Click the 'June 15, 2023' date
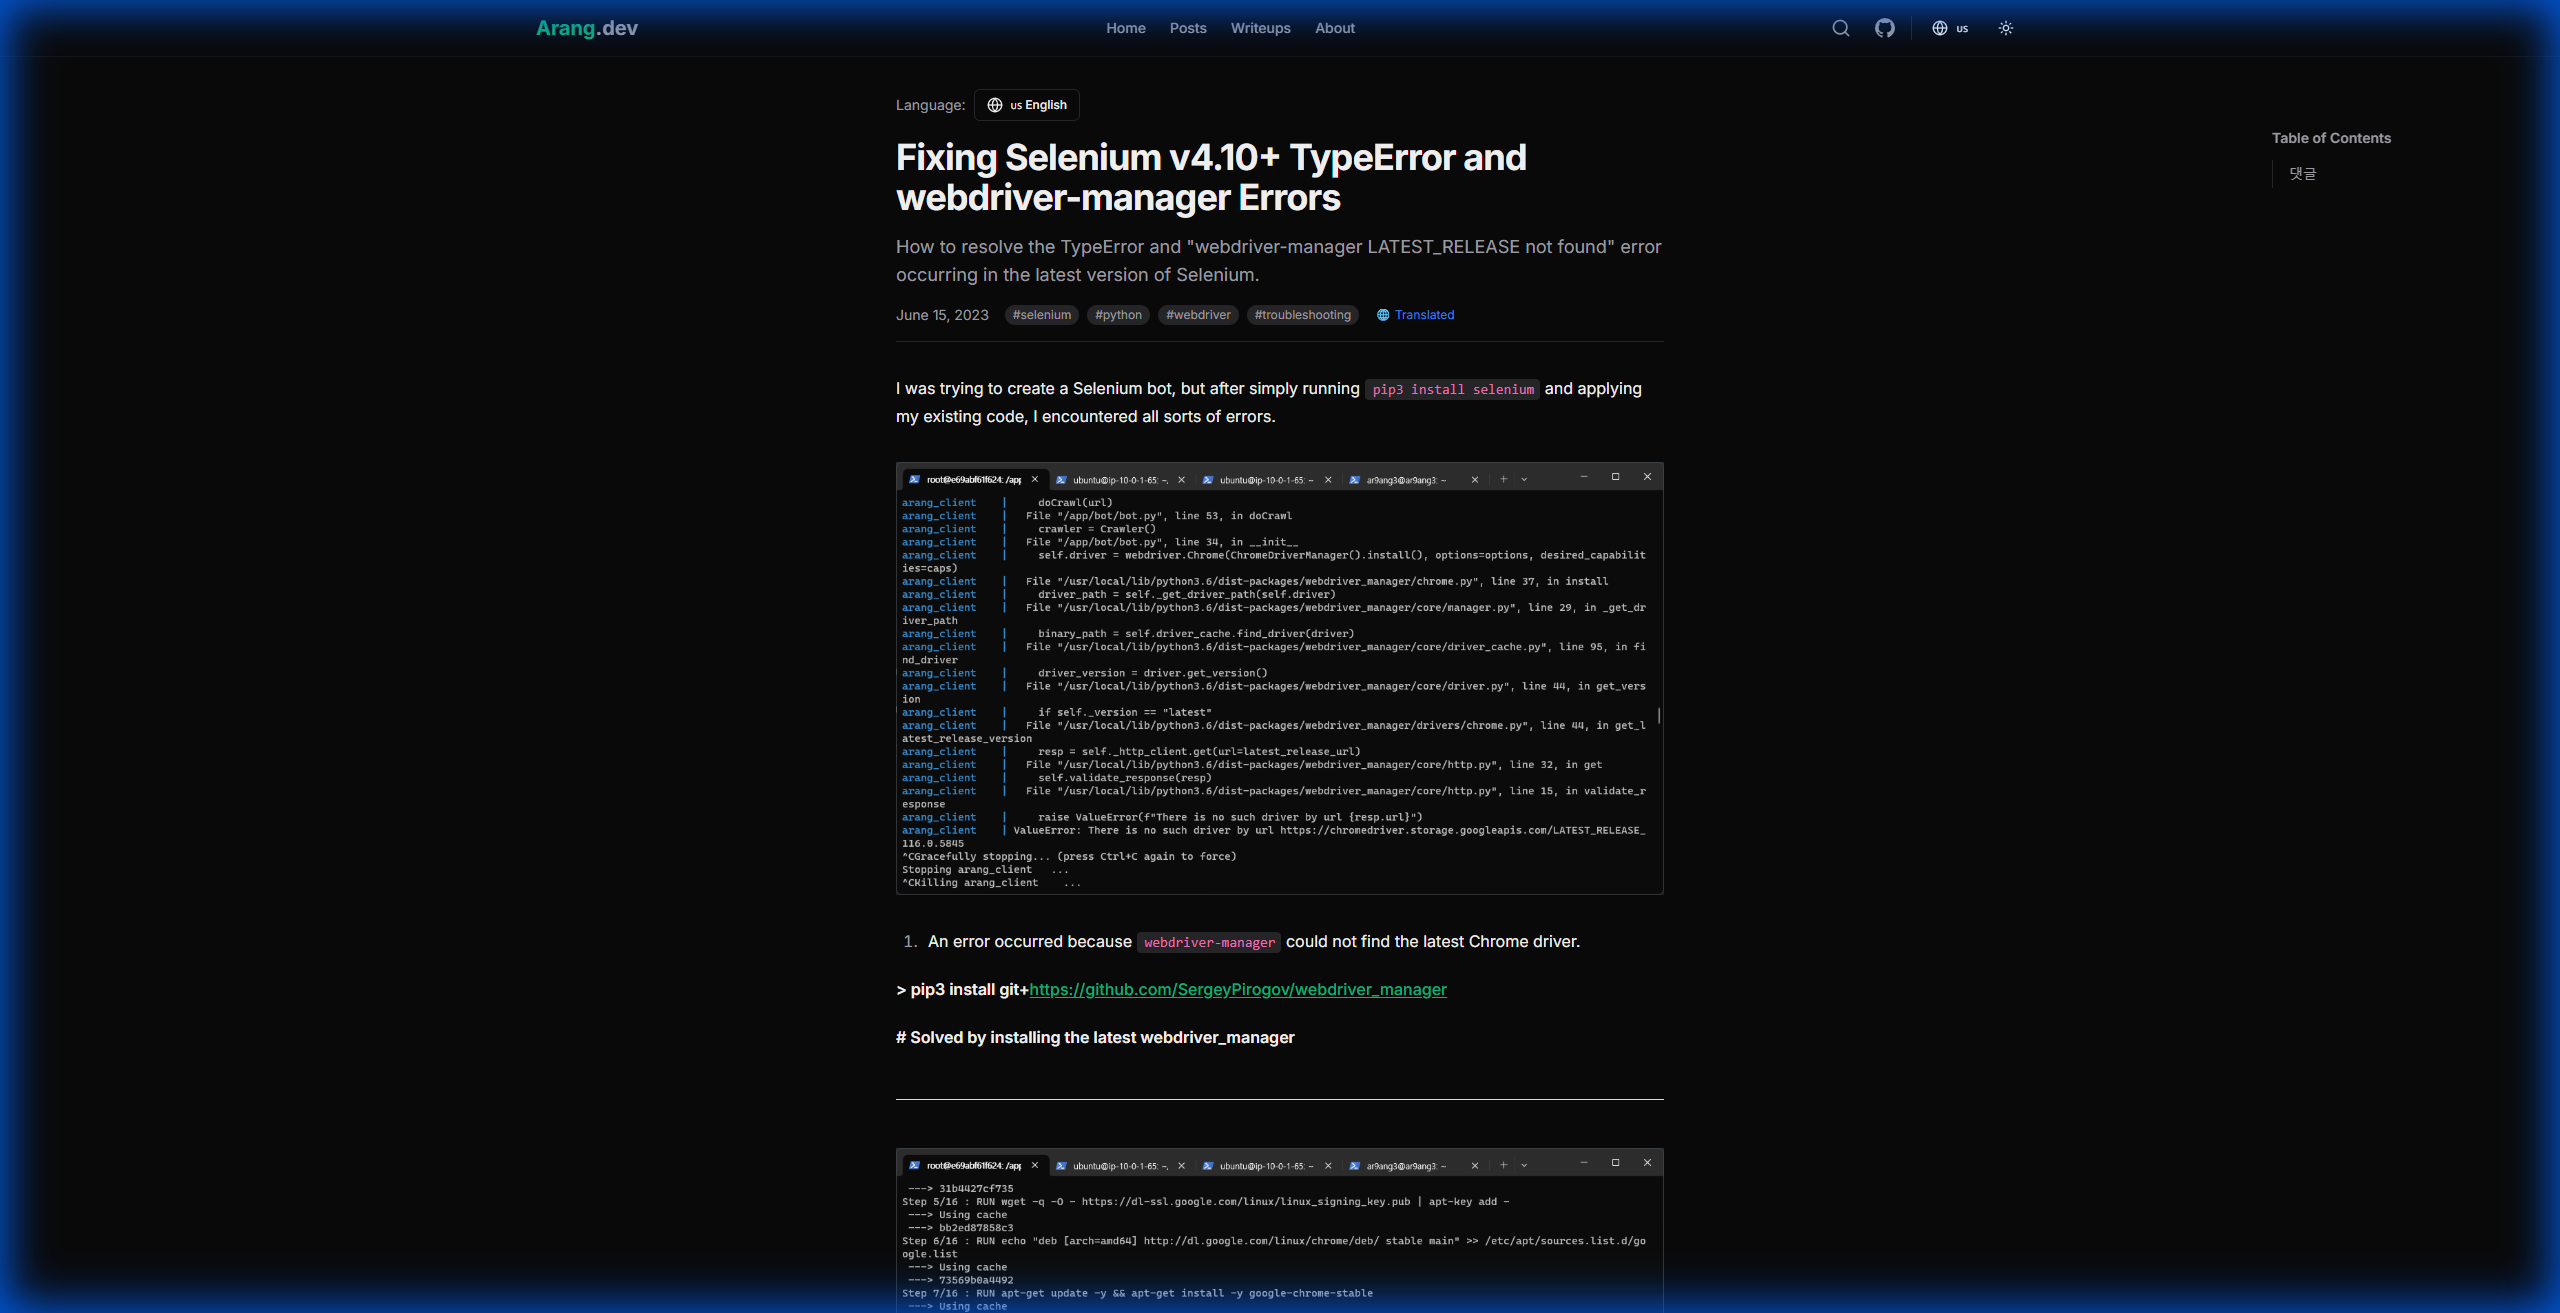2560x1313 pixels. click(x=942, y=315)
